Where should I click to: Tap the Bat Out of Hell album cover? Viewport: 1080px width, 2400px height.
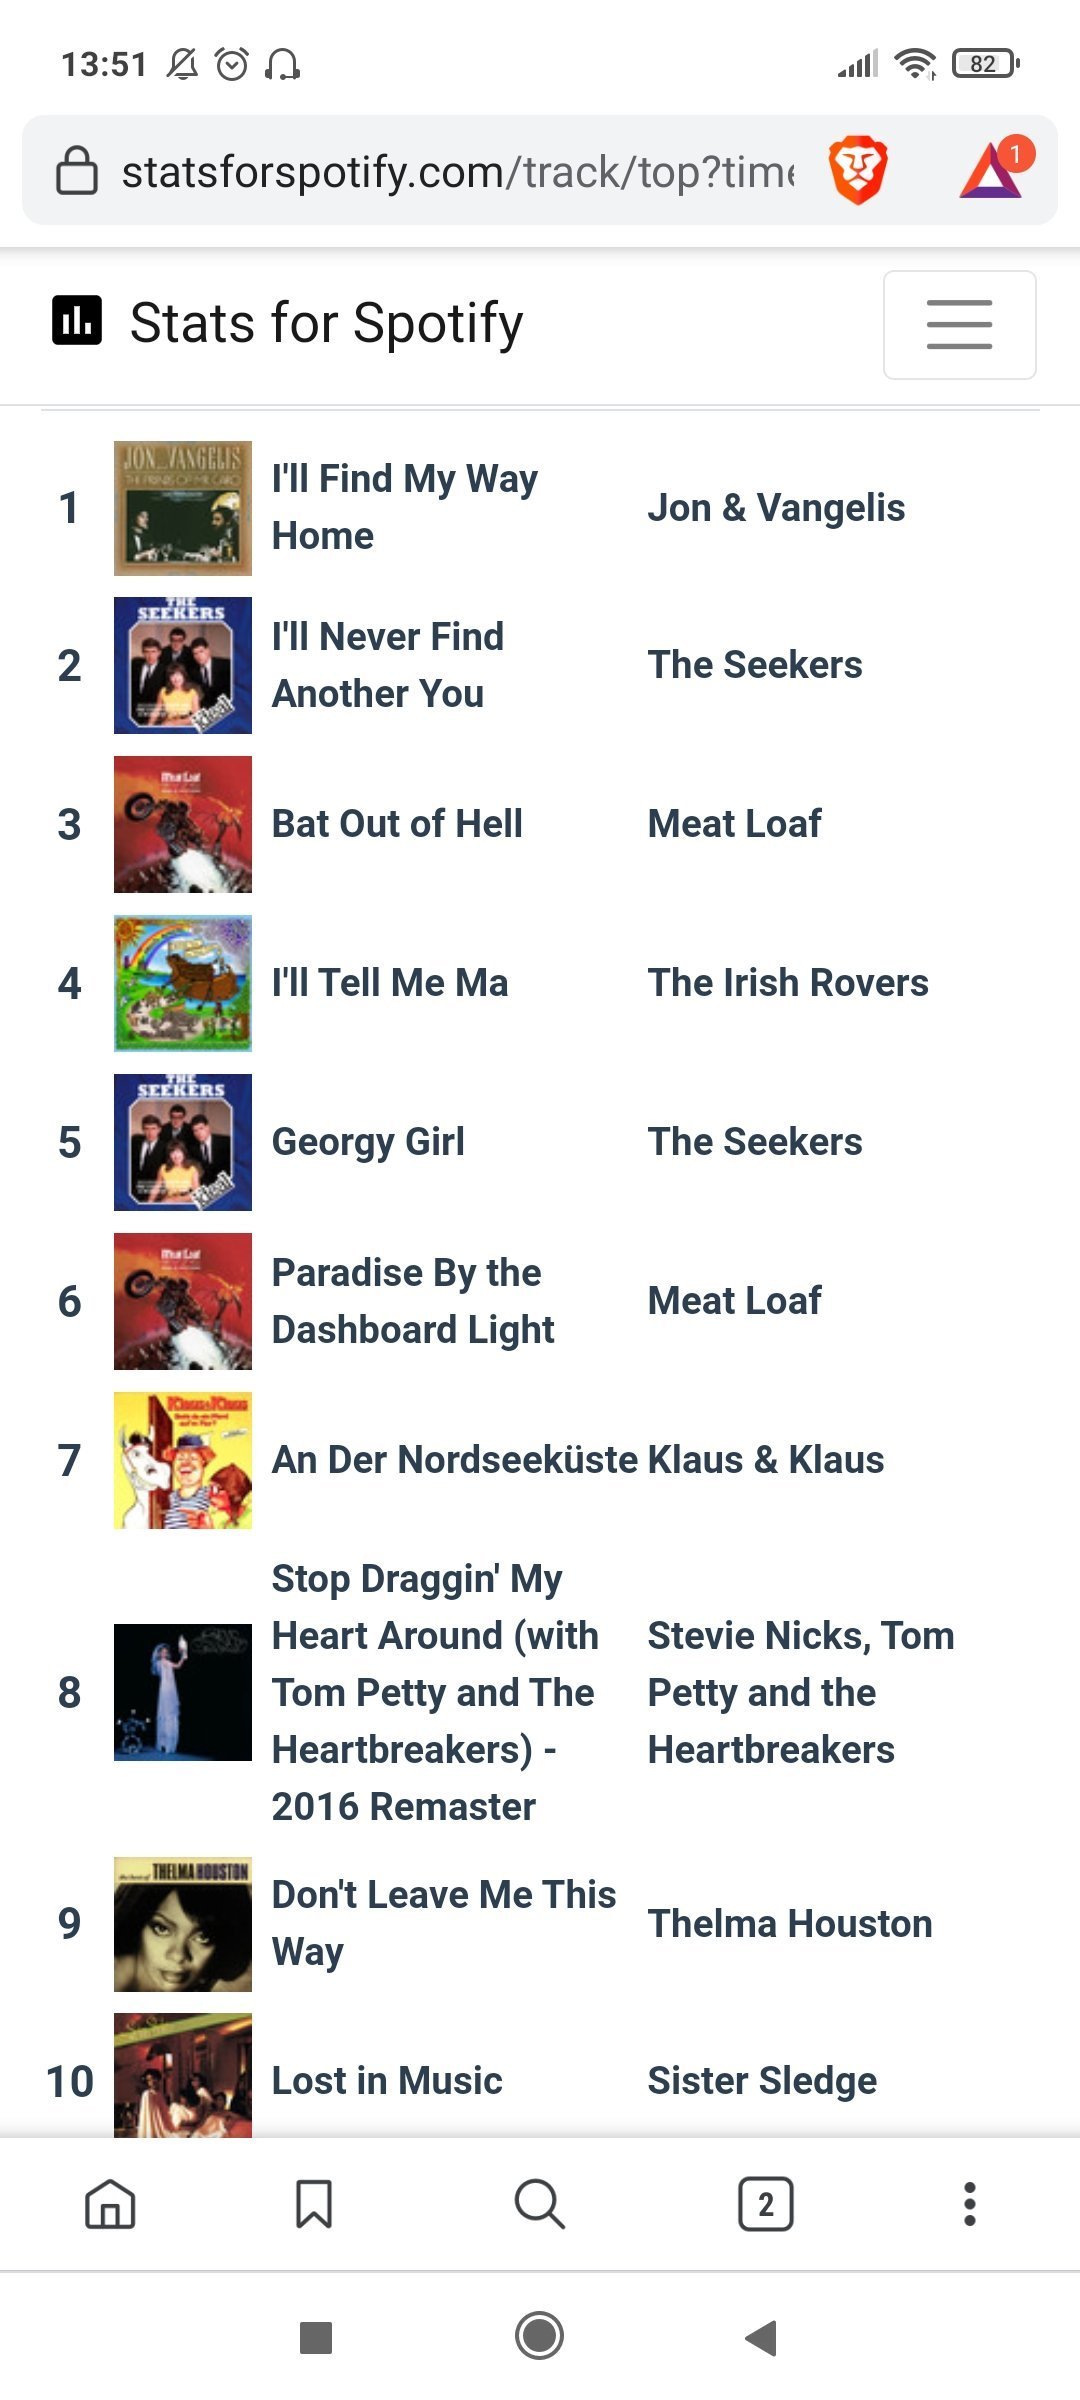click(183, 824)
